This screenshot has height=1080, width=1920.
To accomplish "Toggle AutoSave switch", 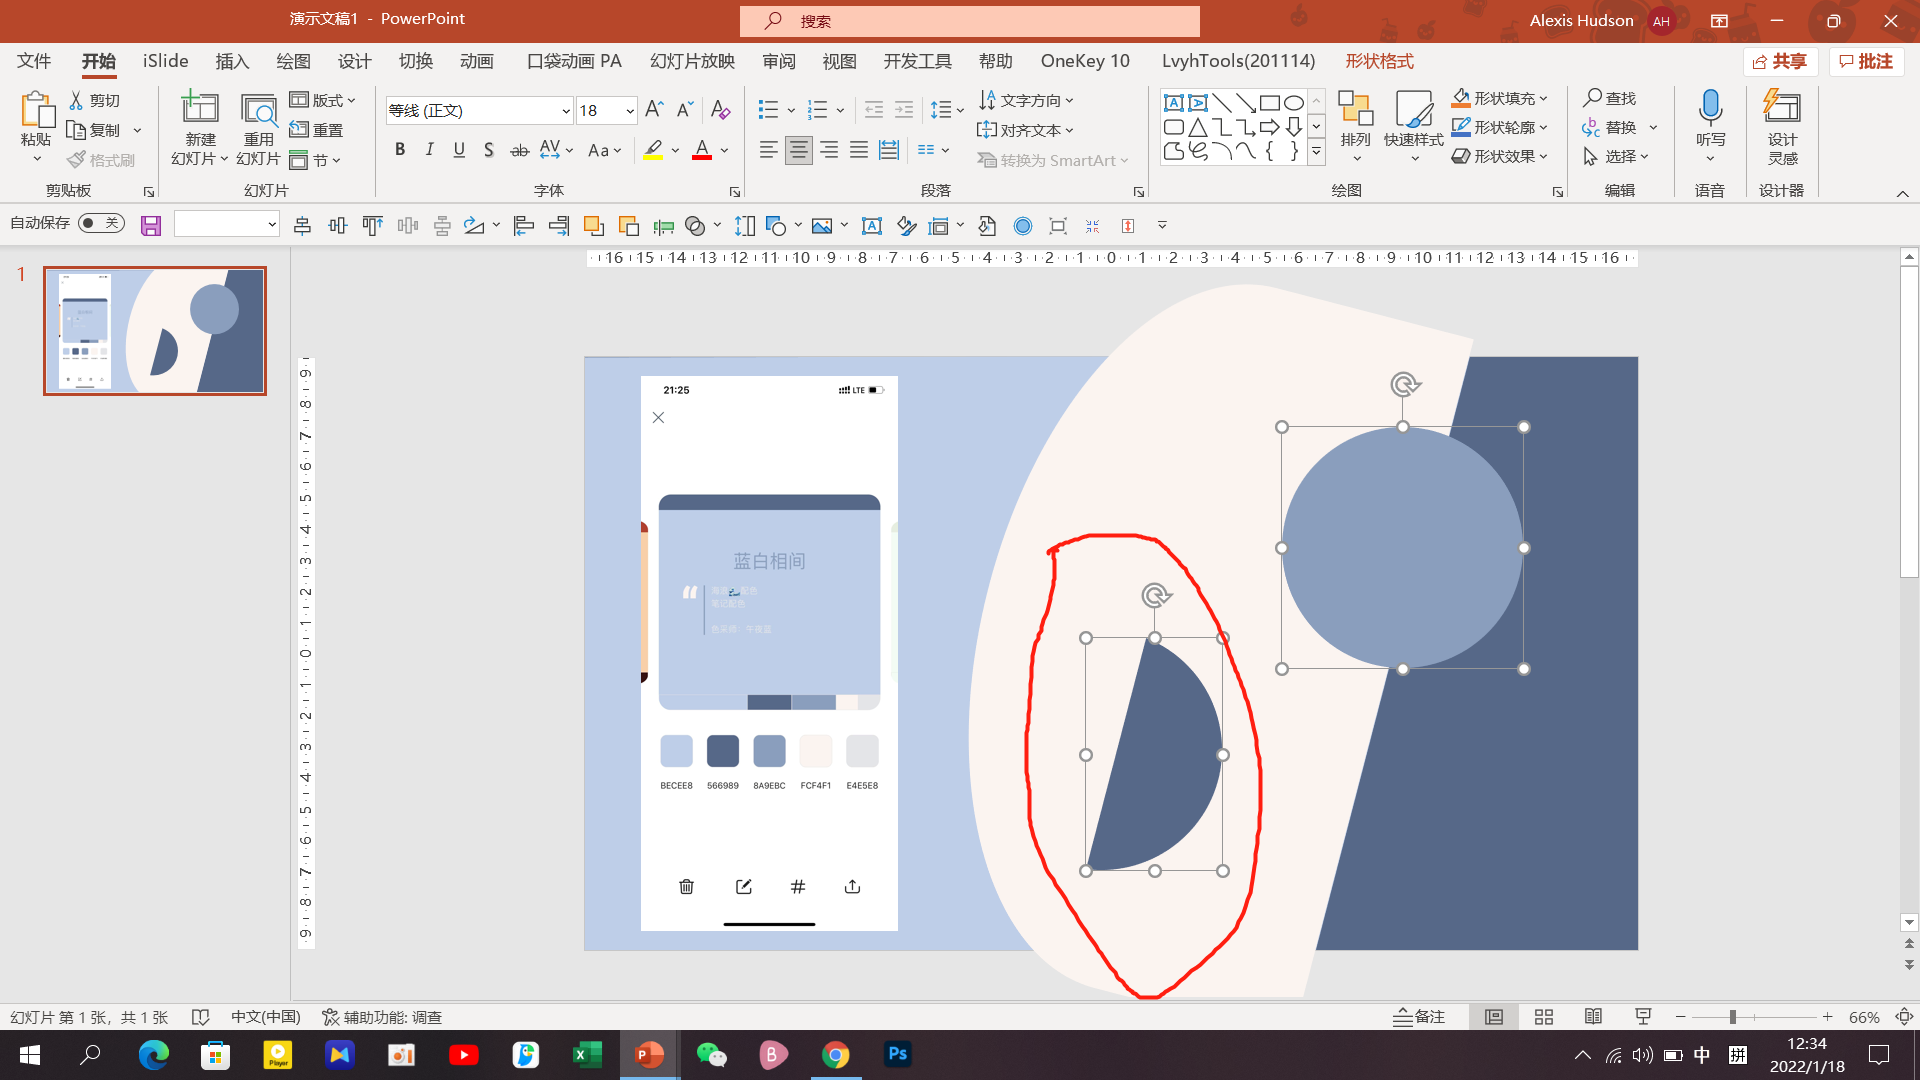I will pyautogui.click(x=101, y=223).
